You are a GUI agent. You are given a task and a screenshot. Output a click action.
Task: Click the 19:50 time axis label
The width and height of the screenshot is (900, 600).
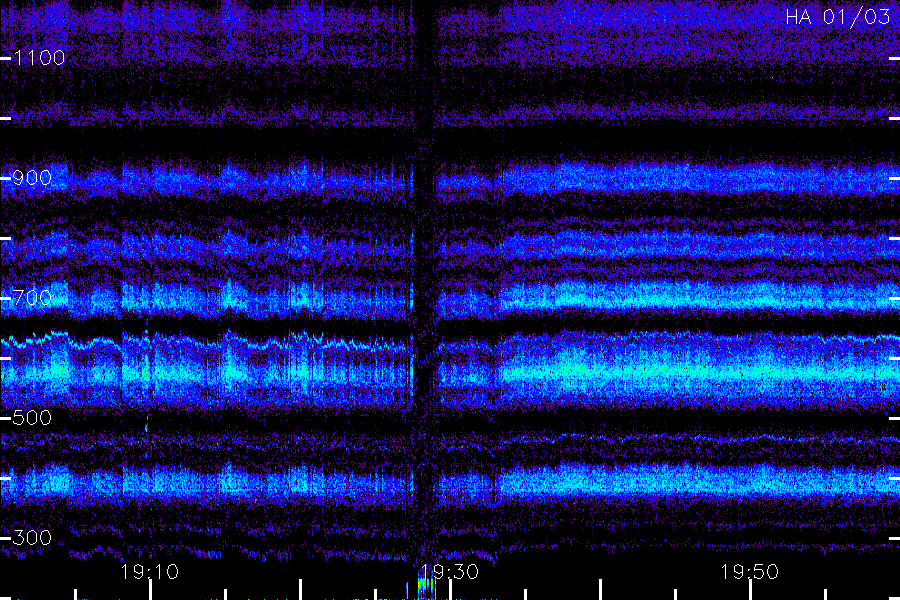pyautogui.click(x=750, y=572)
